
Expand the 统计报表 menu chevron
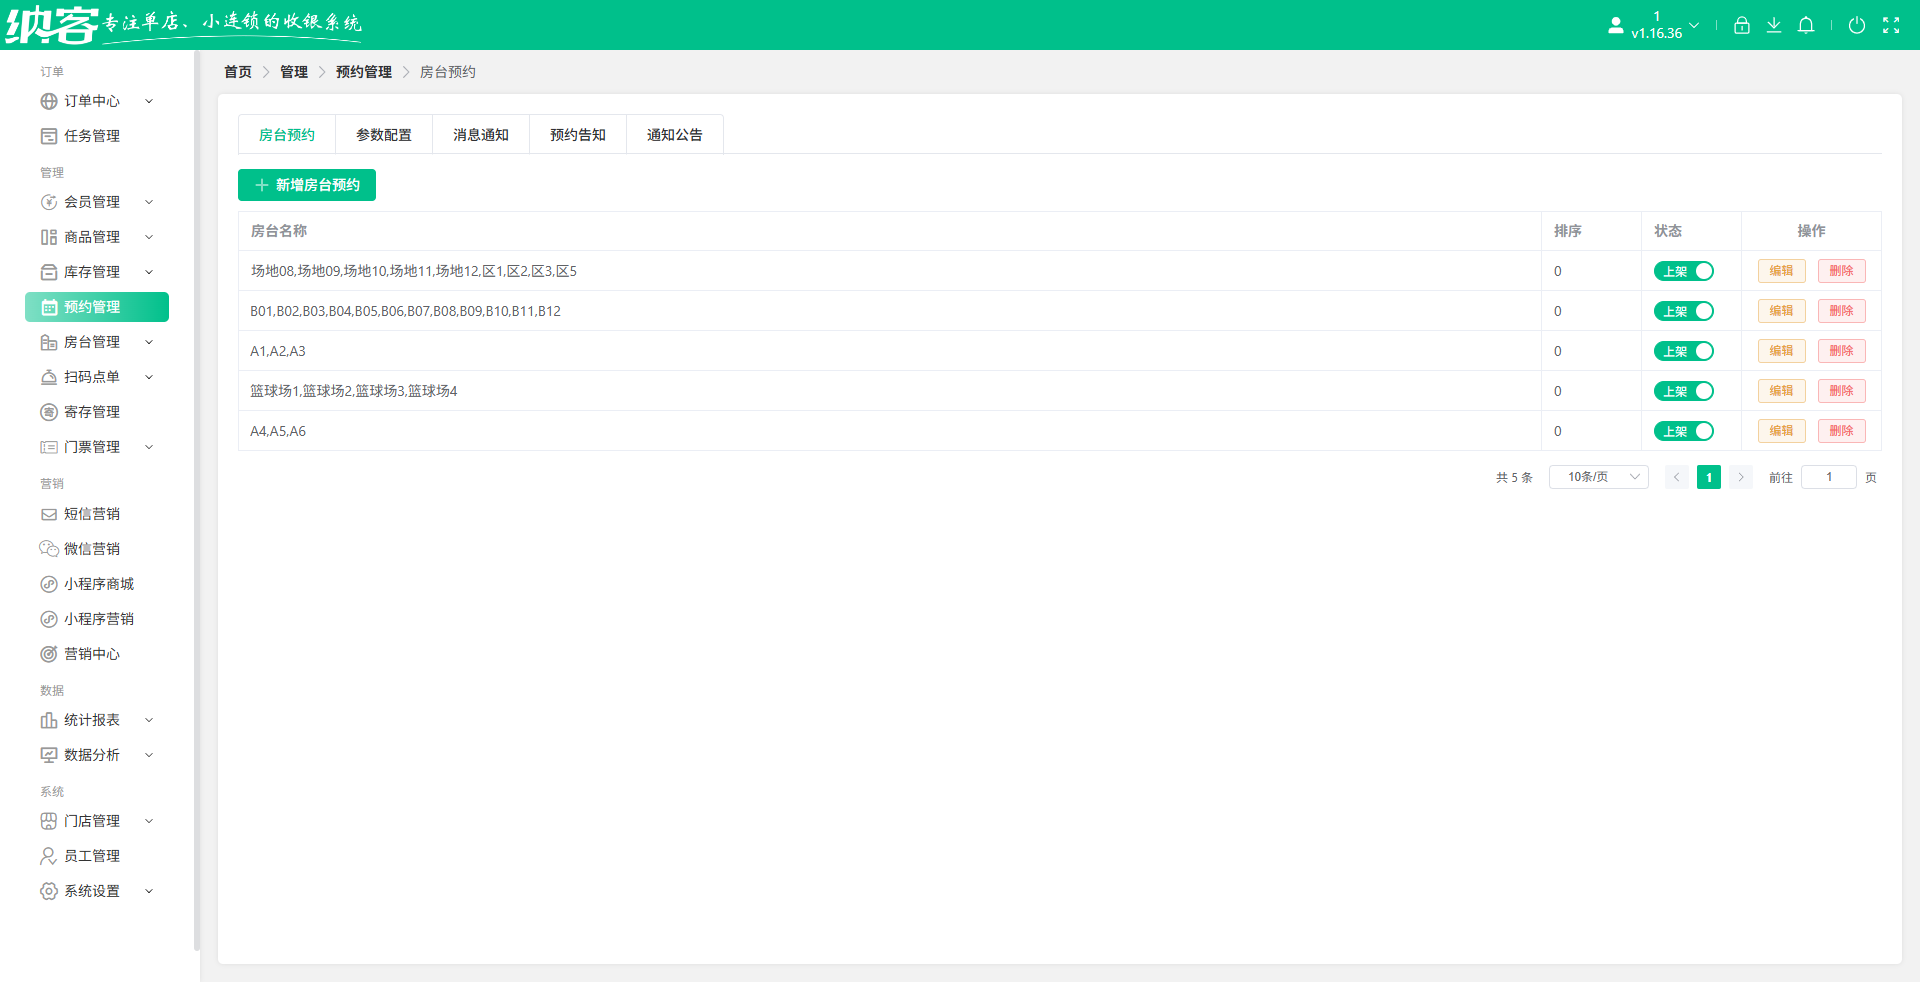tap(149, 720)
